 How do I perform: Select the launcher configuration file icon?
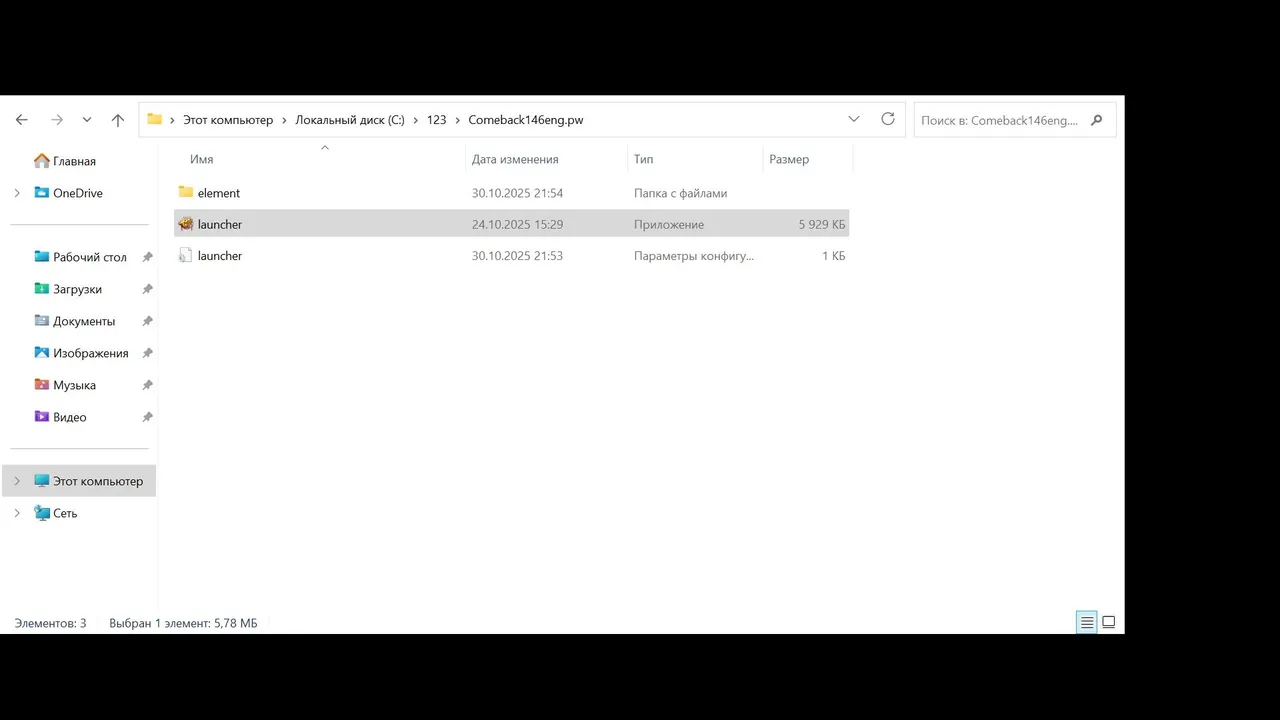click(x=185, y=256)
